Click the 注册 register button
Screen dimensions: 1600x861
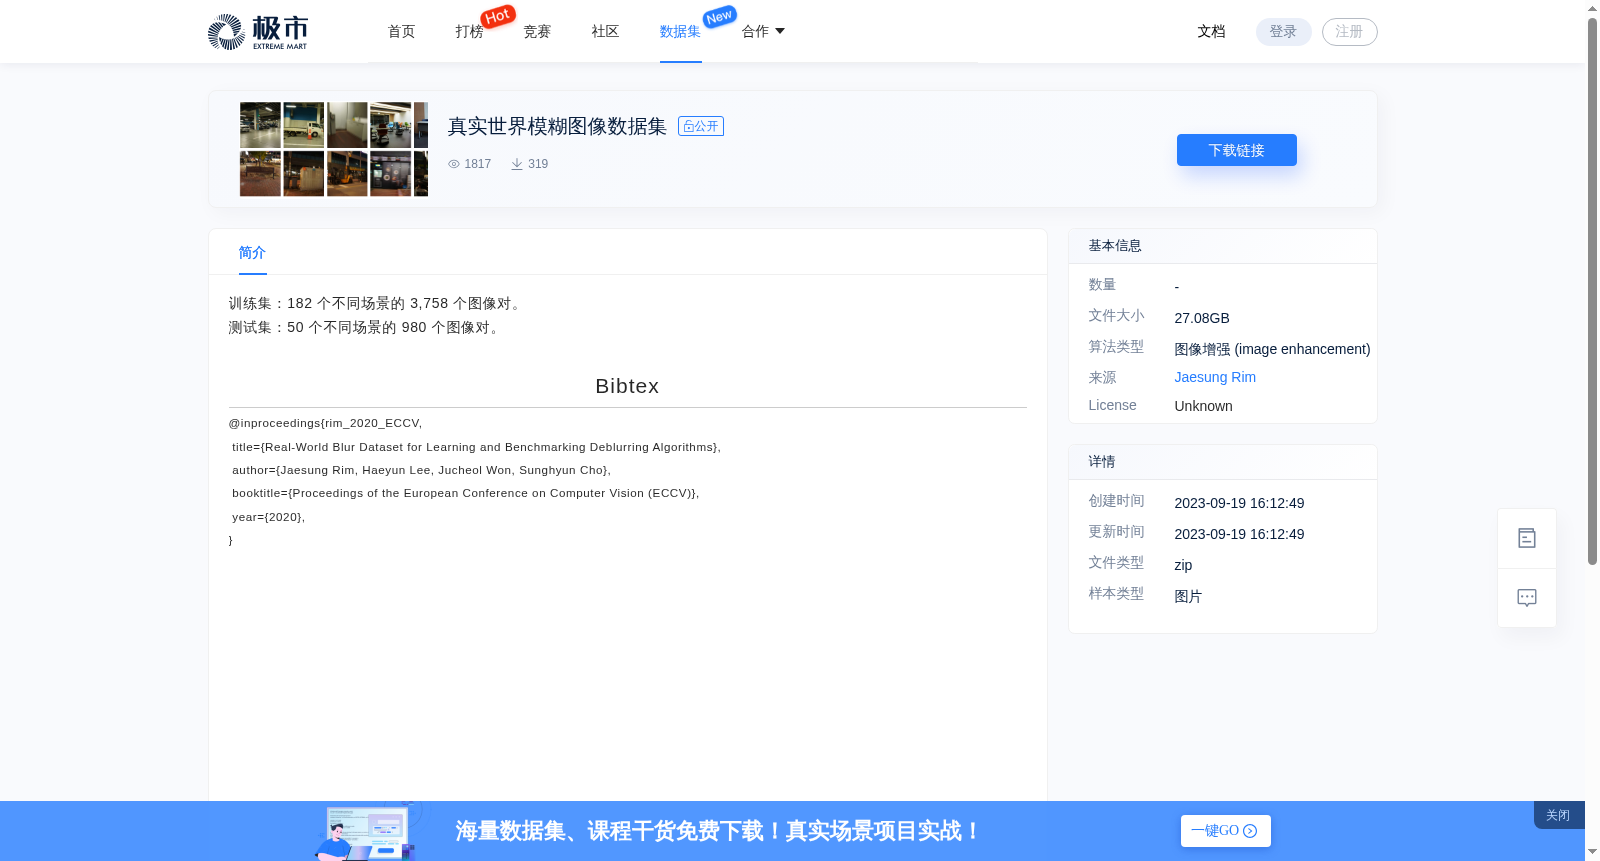tap(1349, 32)
